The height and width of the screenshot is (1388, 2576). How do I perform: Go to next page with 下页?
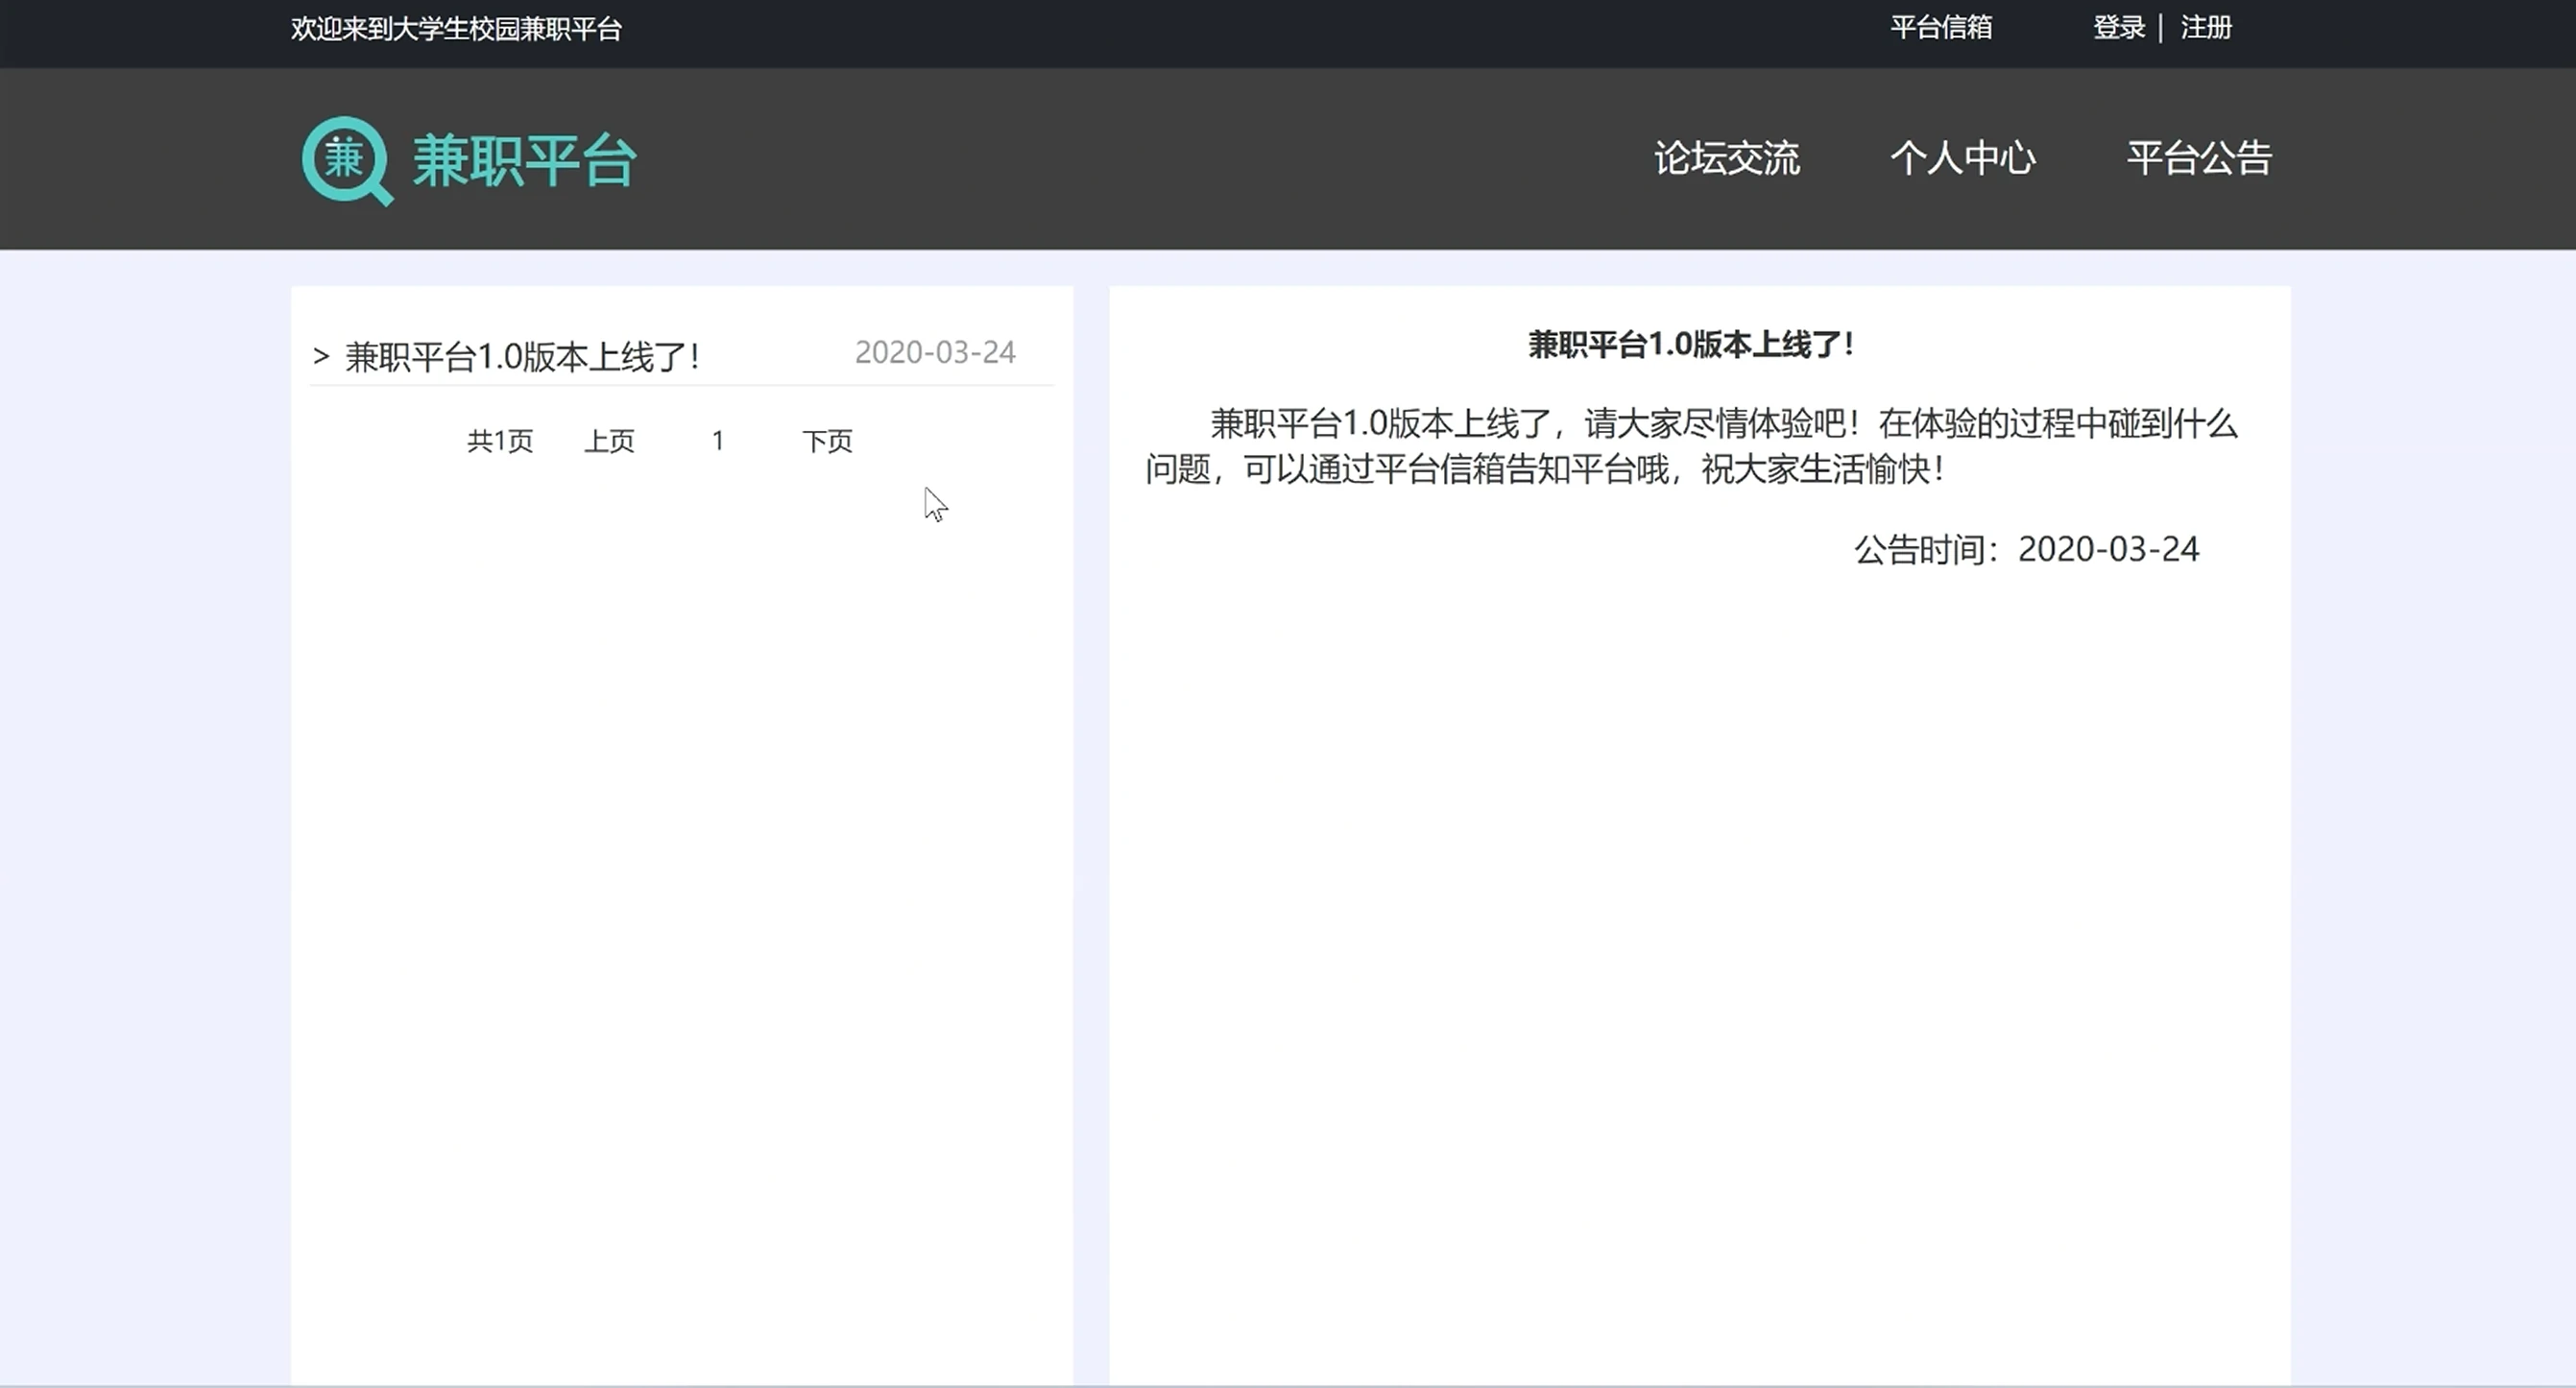[x=827, y=441]
